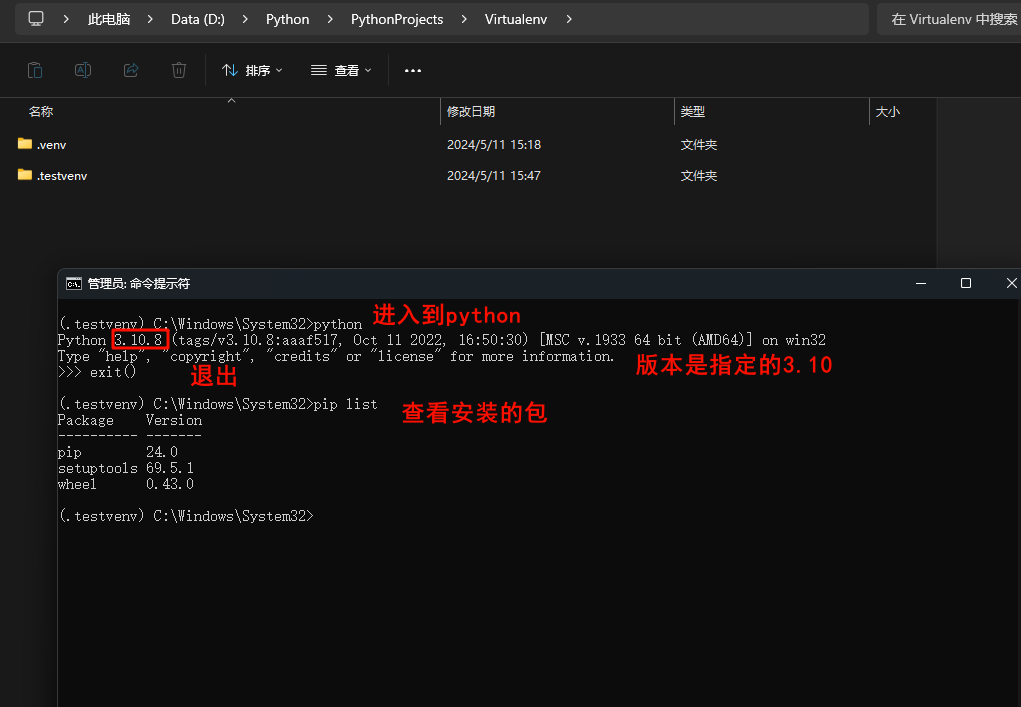Click the delete trash can icon
The height and width of the screenshot is (707, 1021).
pyautogui.click(x=179, y=70)
